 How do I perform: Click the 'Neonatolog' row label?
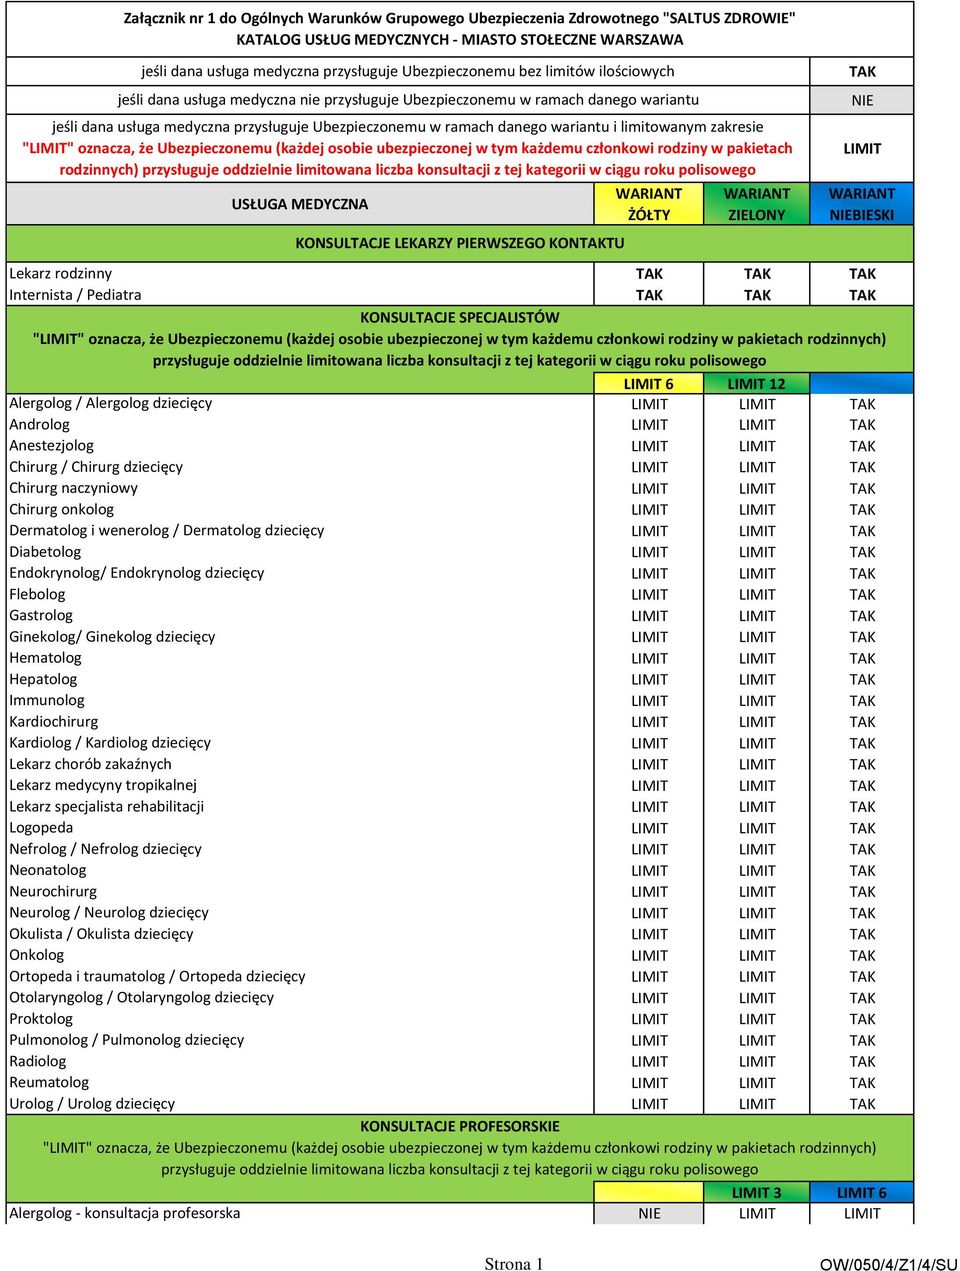[x=48, y=870]
